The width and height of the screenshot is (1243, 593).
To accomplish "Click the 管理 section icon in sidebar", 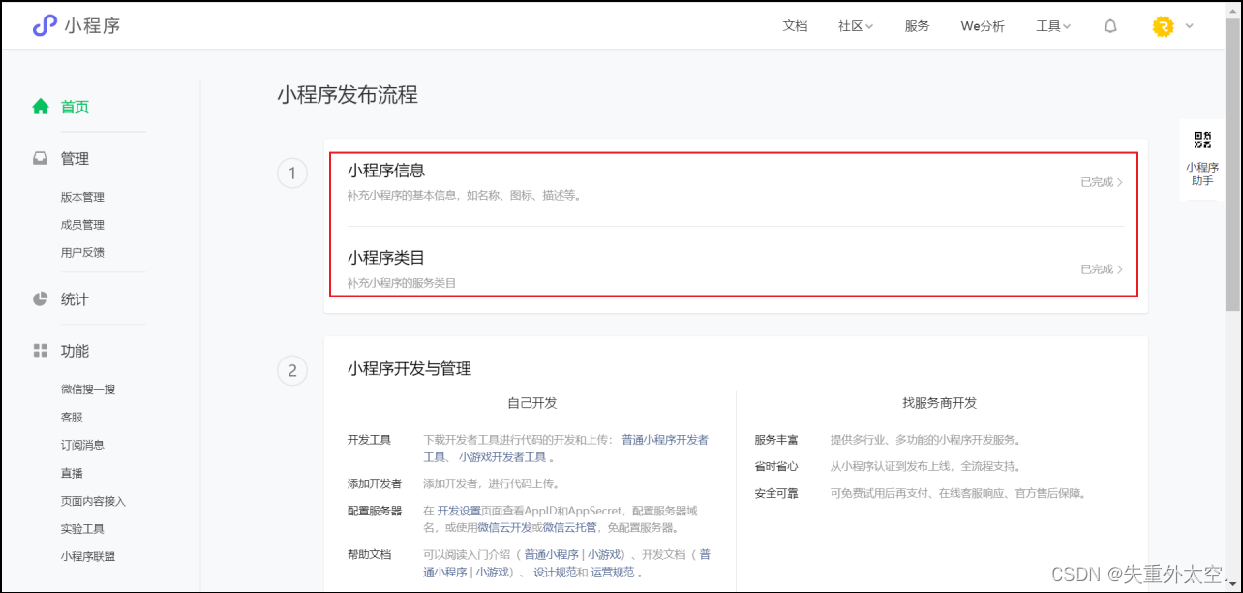I will click(40, 158).
